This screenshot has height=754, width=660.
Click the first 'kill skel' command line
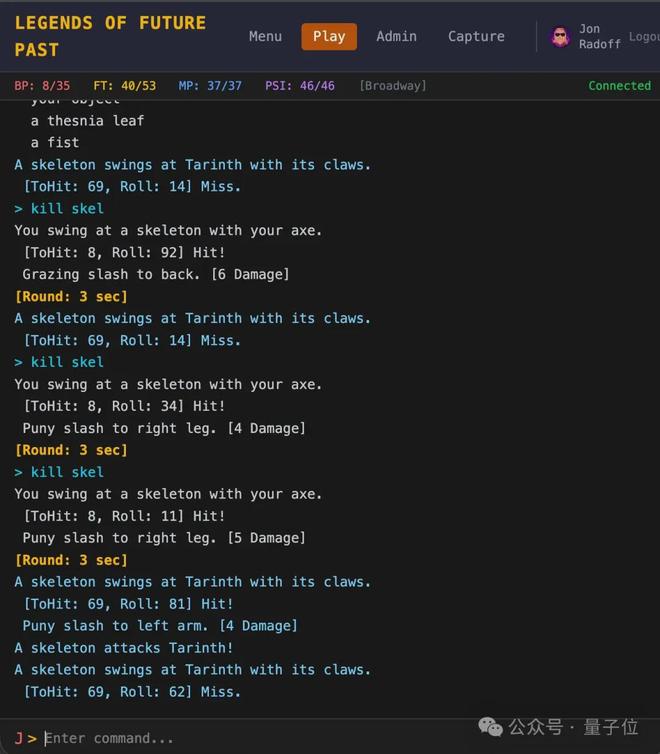[x=66, y=208]
